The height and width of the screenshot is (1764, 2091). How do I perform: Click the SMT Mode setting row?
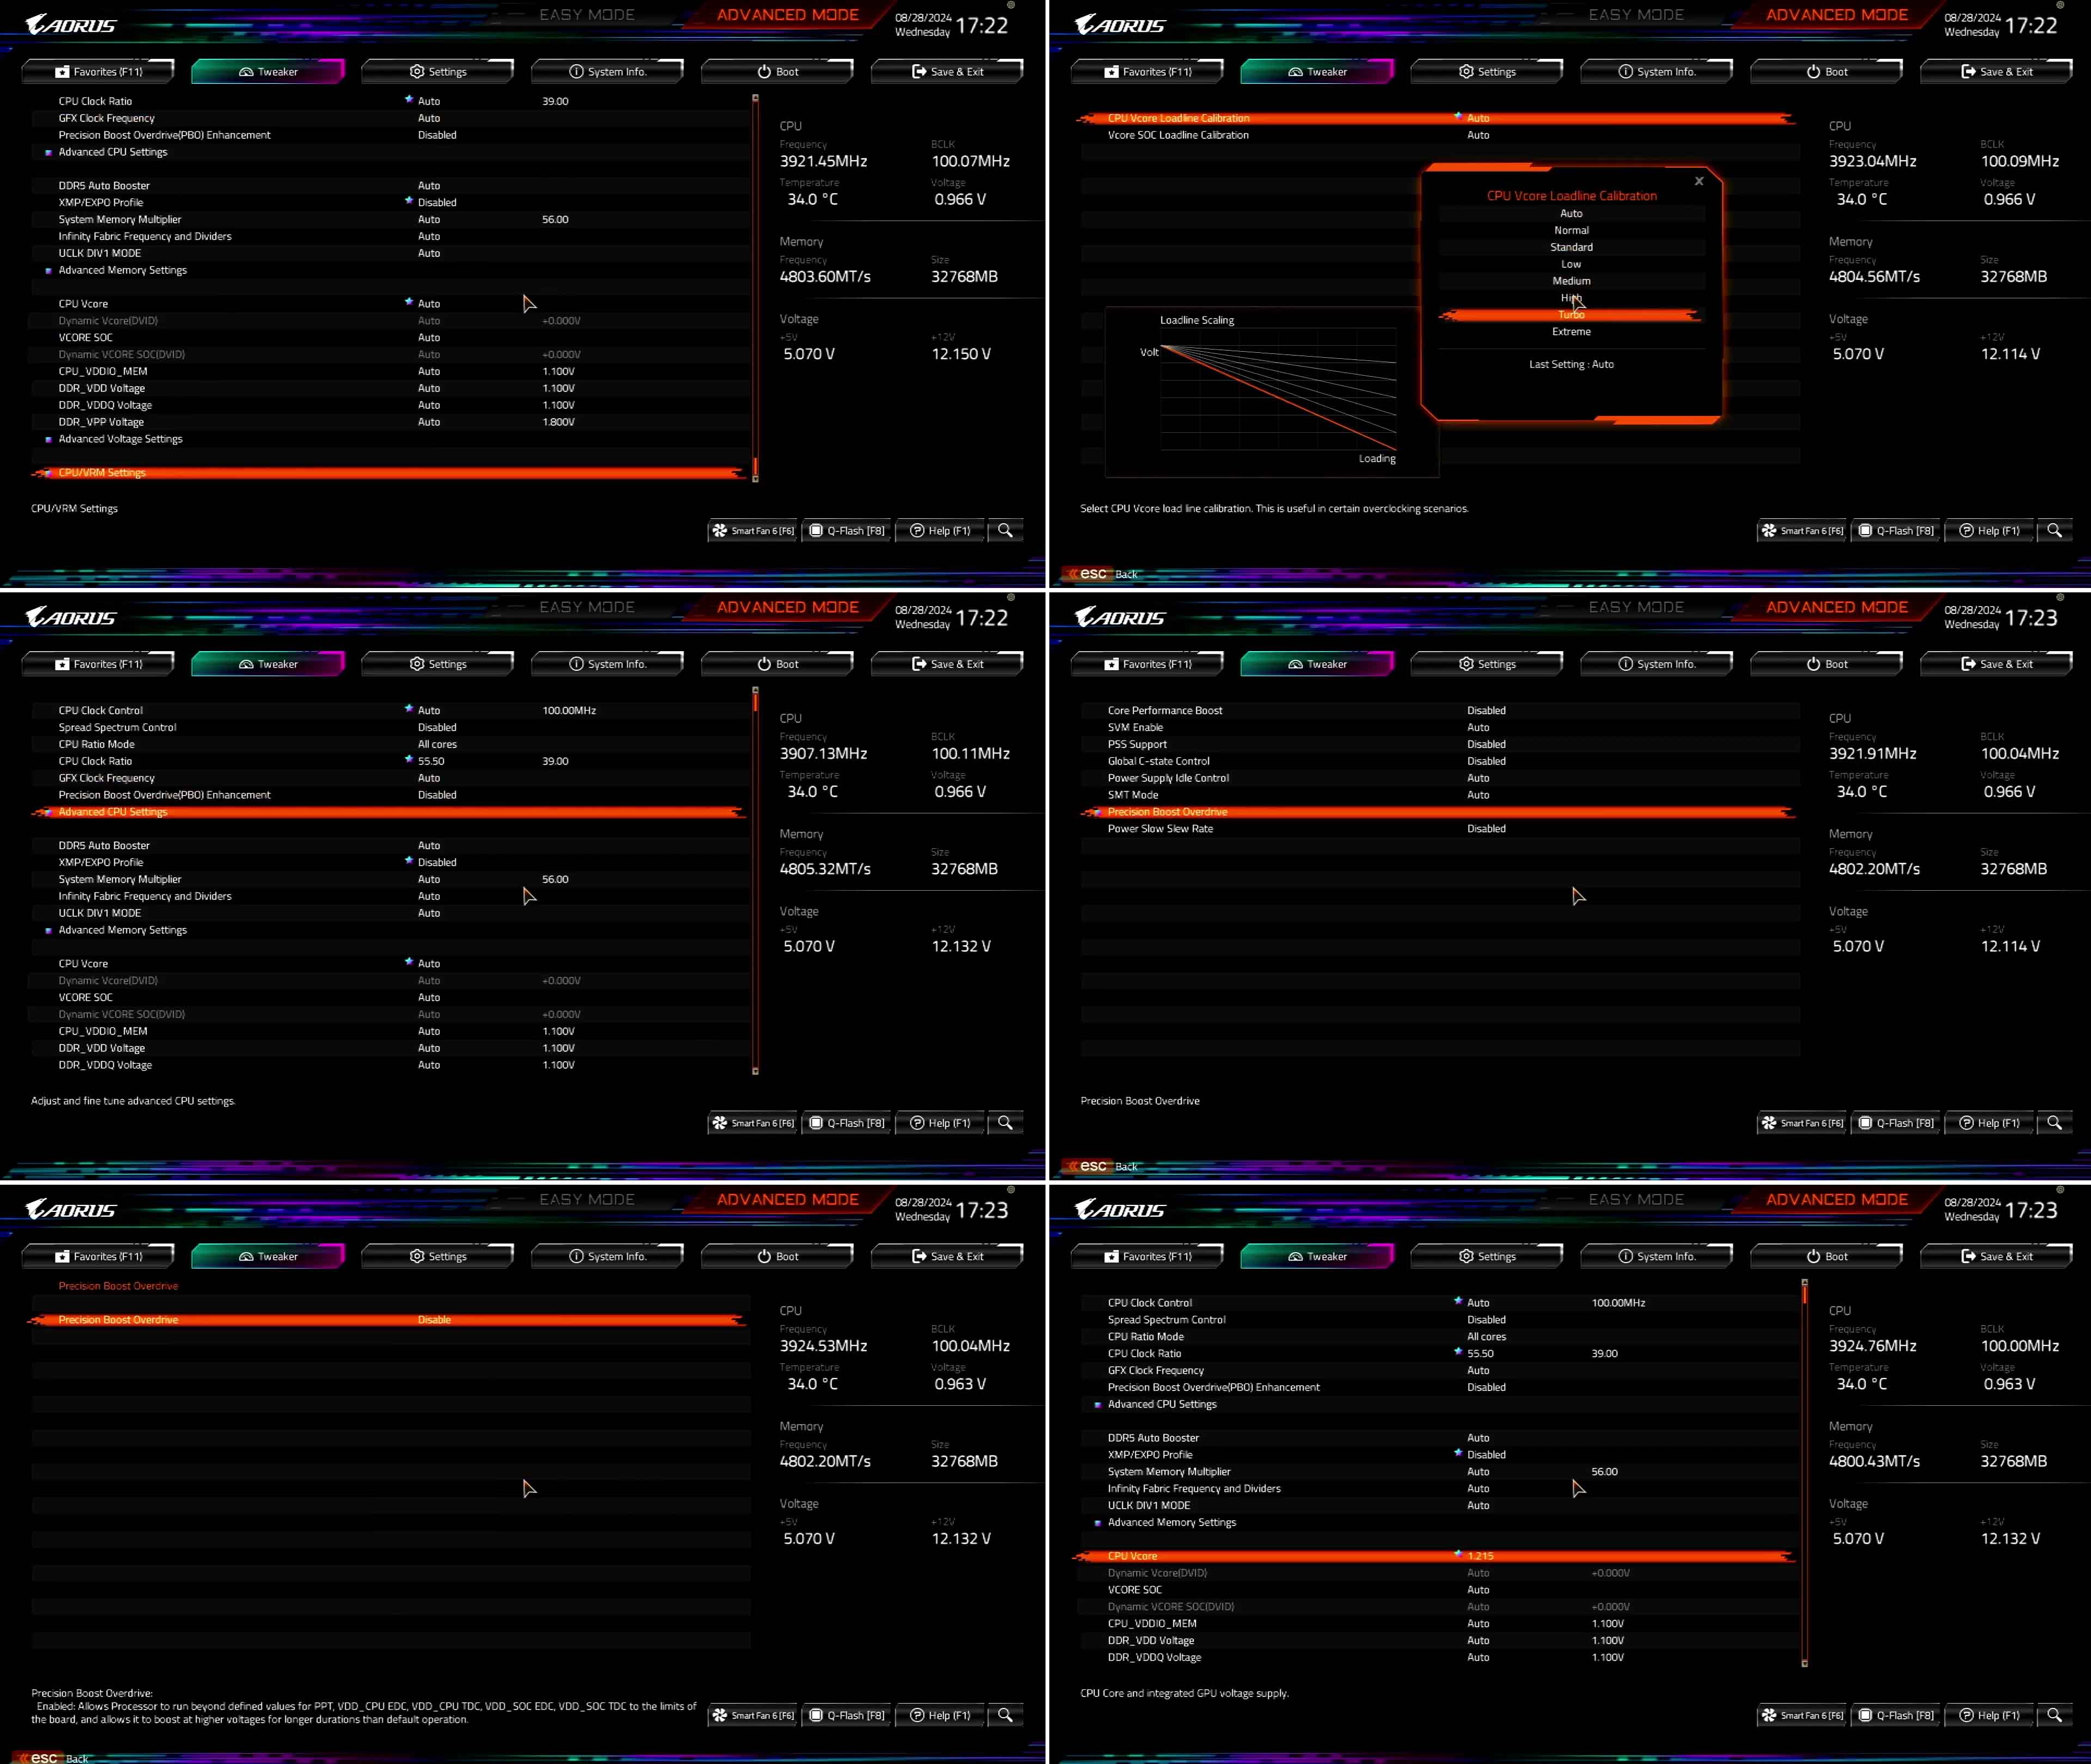[x=1132, y=795]
